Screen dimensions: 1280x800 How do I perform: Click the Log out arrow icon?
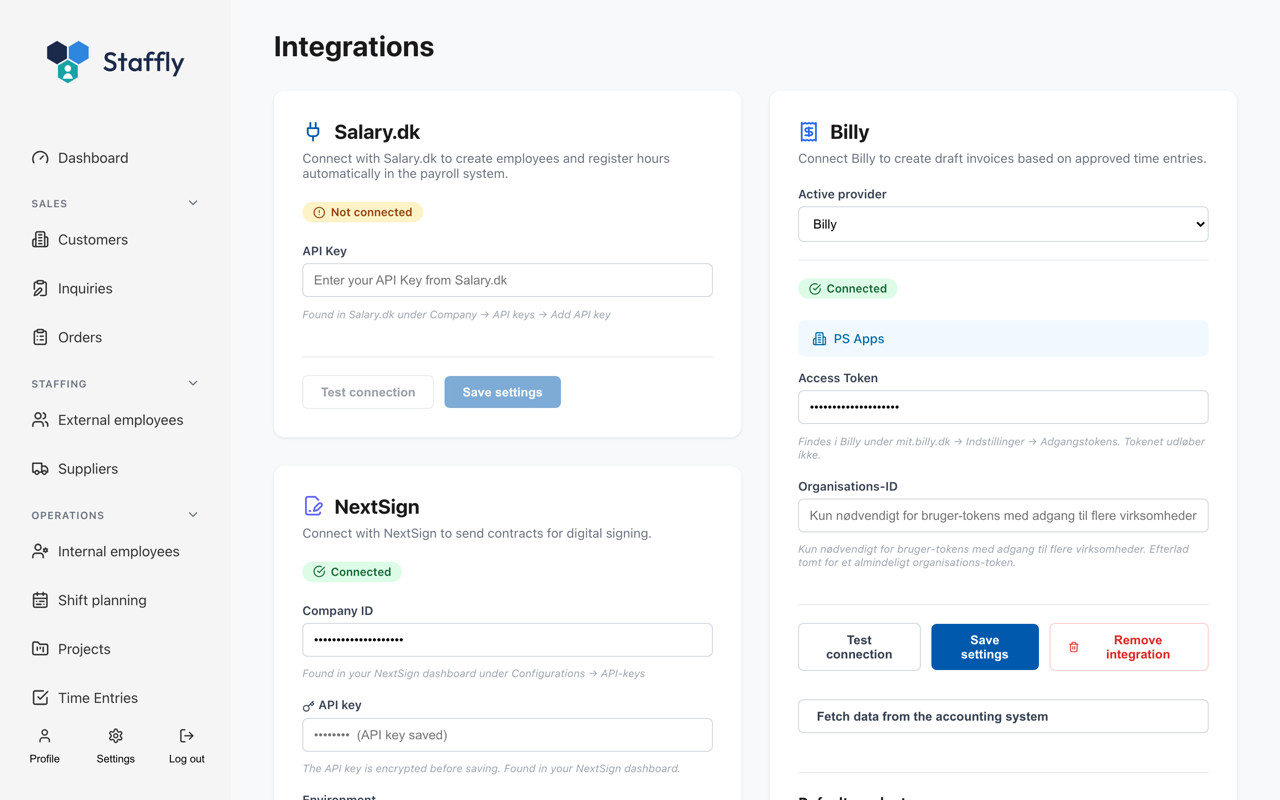point(187,736)
